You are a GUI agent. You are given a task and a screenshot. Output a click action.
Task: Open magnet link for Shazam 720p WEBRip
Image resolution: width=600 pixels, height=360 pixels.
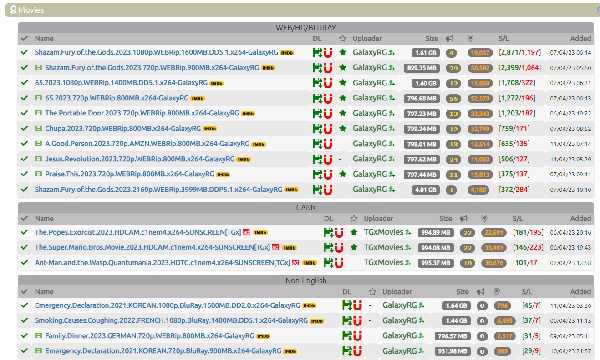[328, 68]
